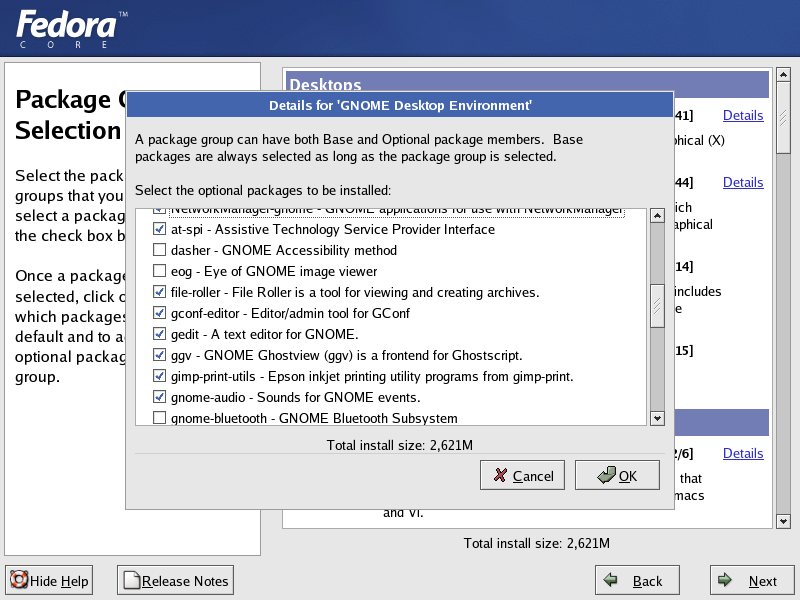
Task: Disable the gnome-audio sounds checkbox
Action: tap(160, 396)
